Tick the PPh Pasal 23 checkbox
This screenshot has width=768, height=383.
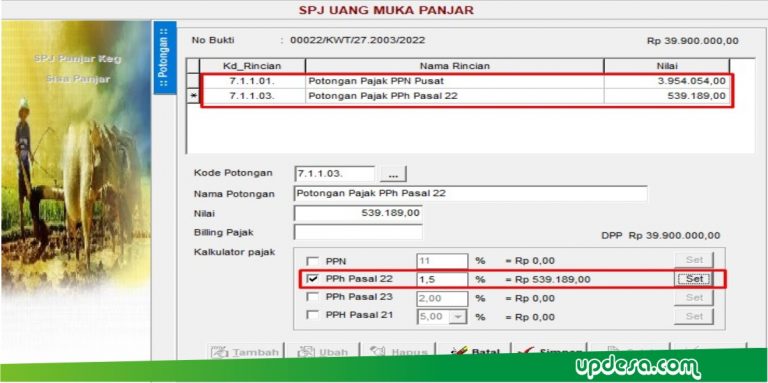312,297
